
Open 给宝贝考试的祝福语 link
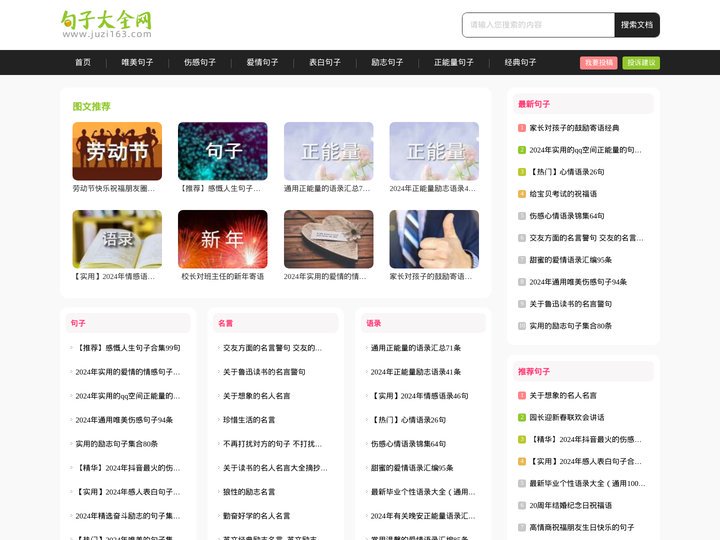click(563, 194)
